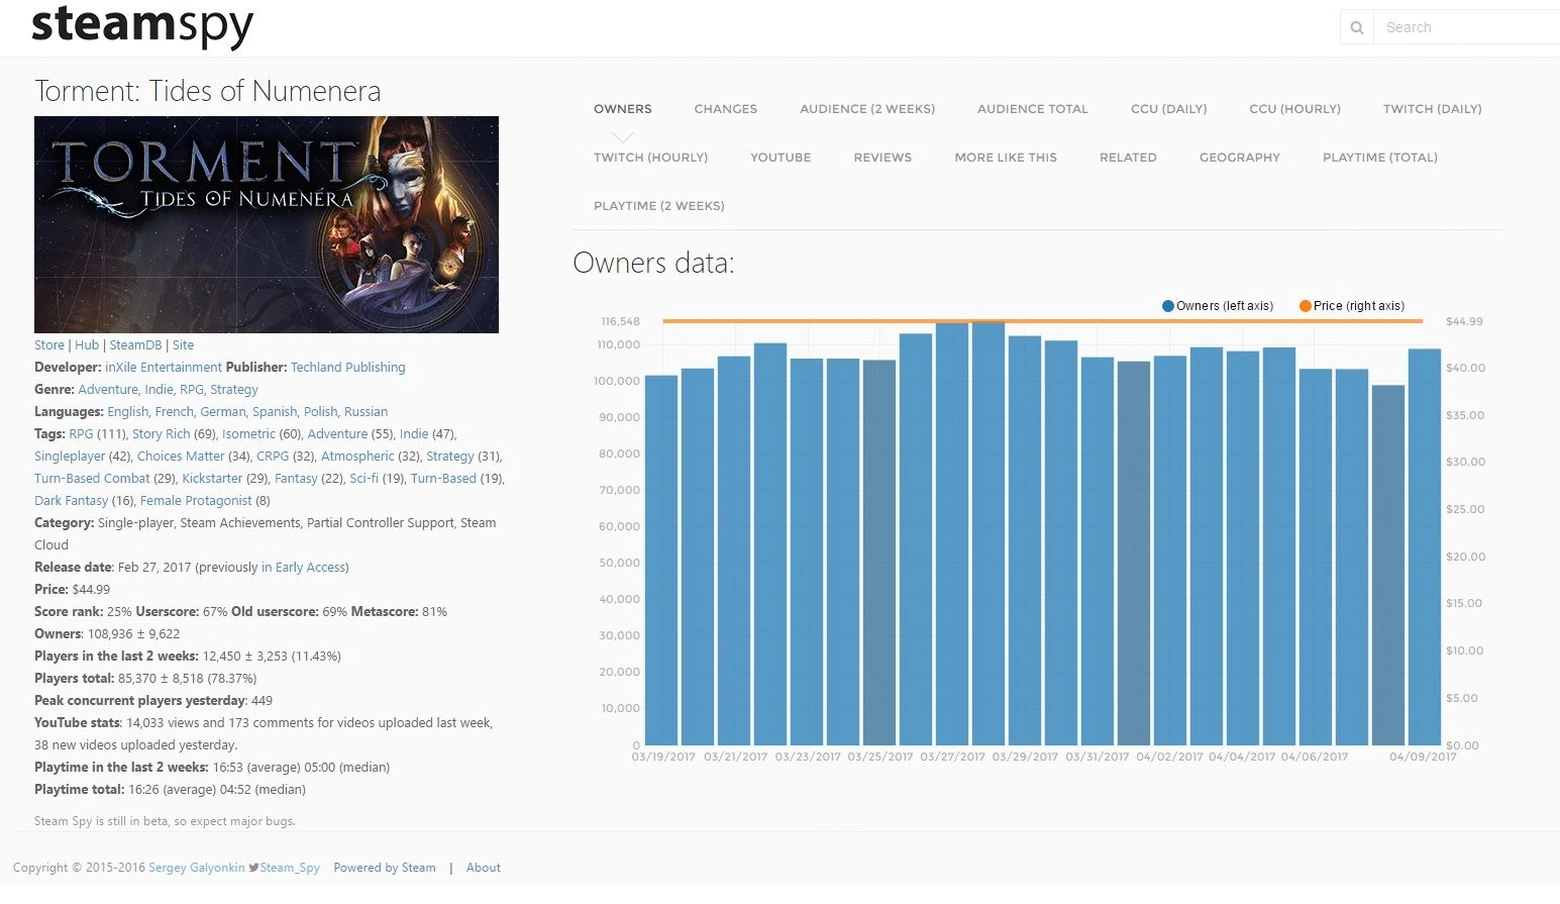The image size is (1560, 904).
Task: Open the Singleplayer tag
Action: (70, 456)
